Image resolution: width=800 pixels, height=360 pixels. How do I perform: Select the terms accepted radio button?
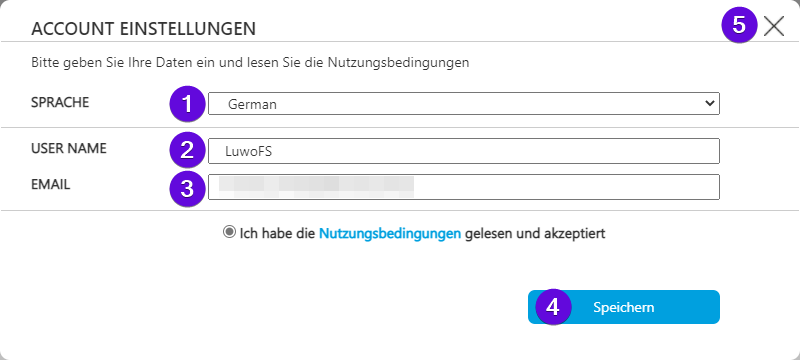(x=229, y=233)
